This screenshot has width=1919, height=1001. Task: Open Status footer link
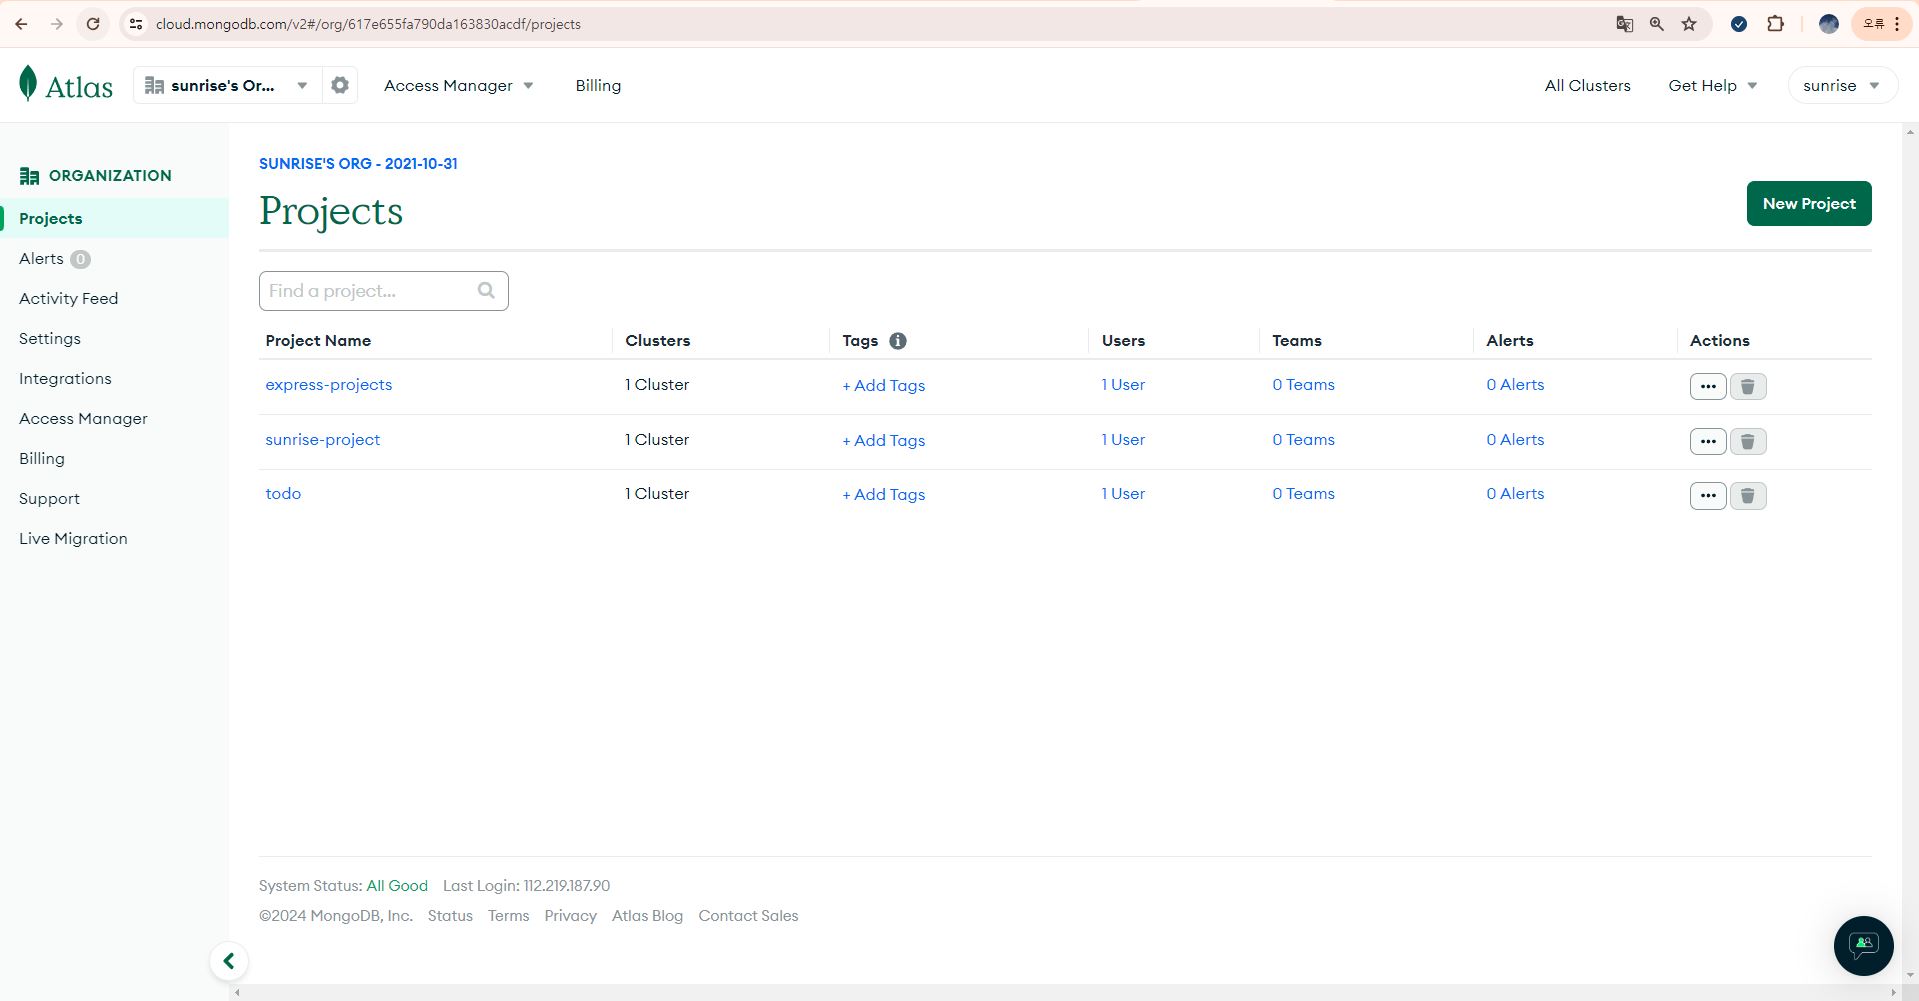(x=450, y=916)
